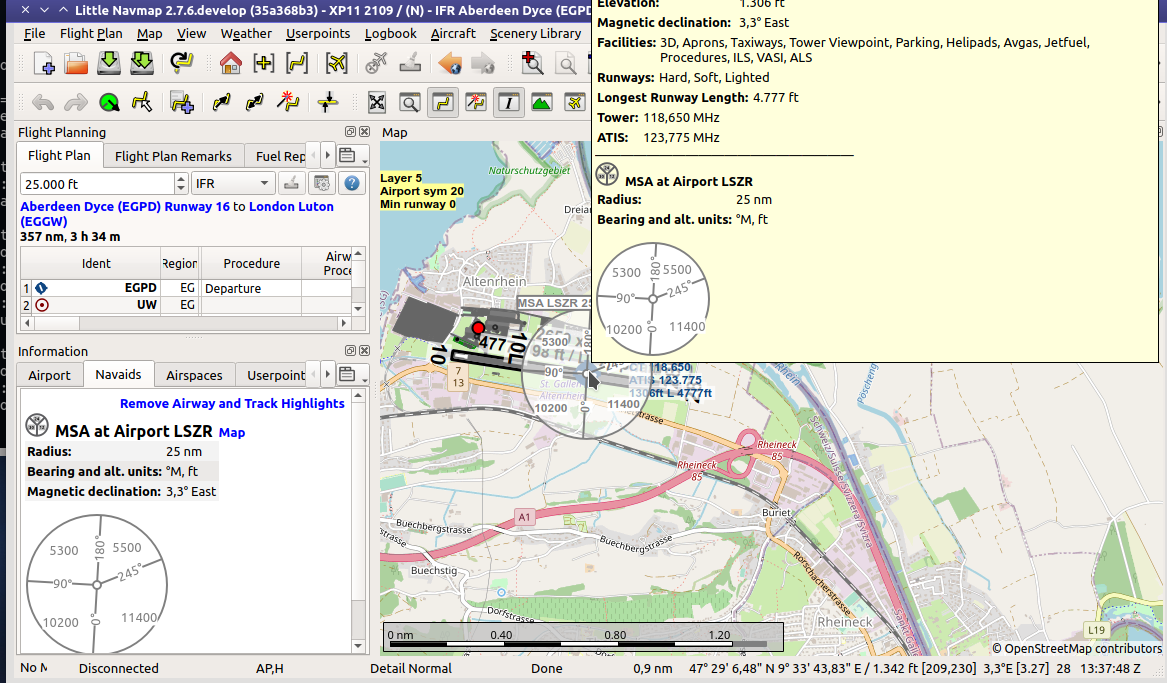Click the yellow plus center icon
This screenshot has height=683, width=1167.
[x=263, y=63]
